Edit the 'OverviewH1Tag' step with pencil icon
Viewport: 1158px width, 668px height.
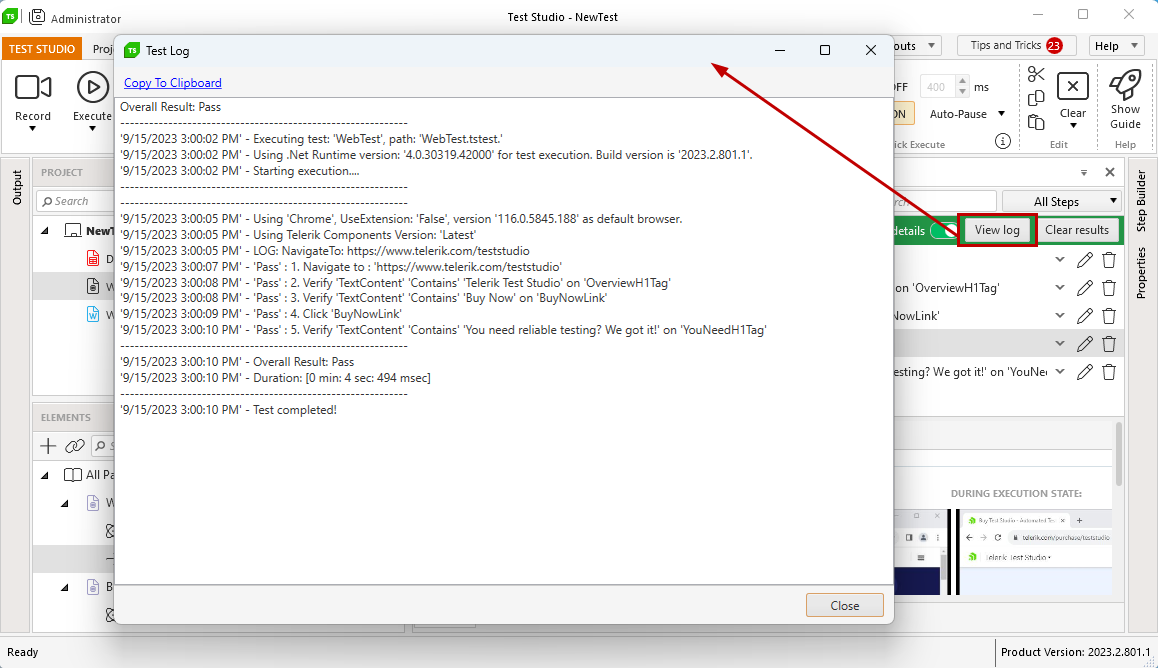(1084, 288)
